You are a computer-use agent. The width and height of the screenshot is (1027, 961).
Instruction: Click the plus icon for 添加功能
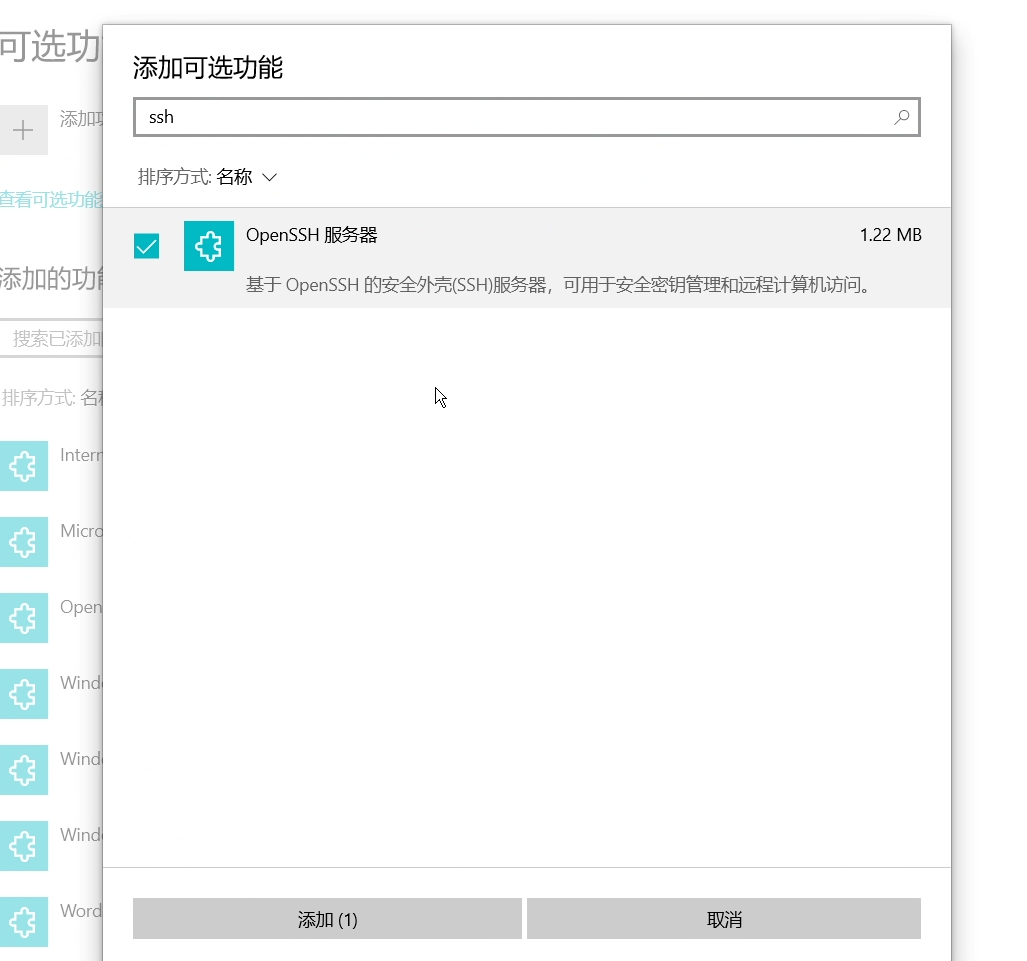pyautogui.click(x=23, y=130)
